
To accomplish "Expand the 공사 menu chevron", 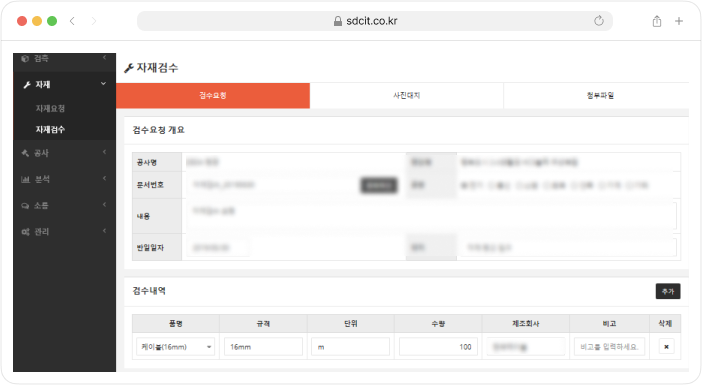I will [104, 152].
